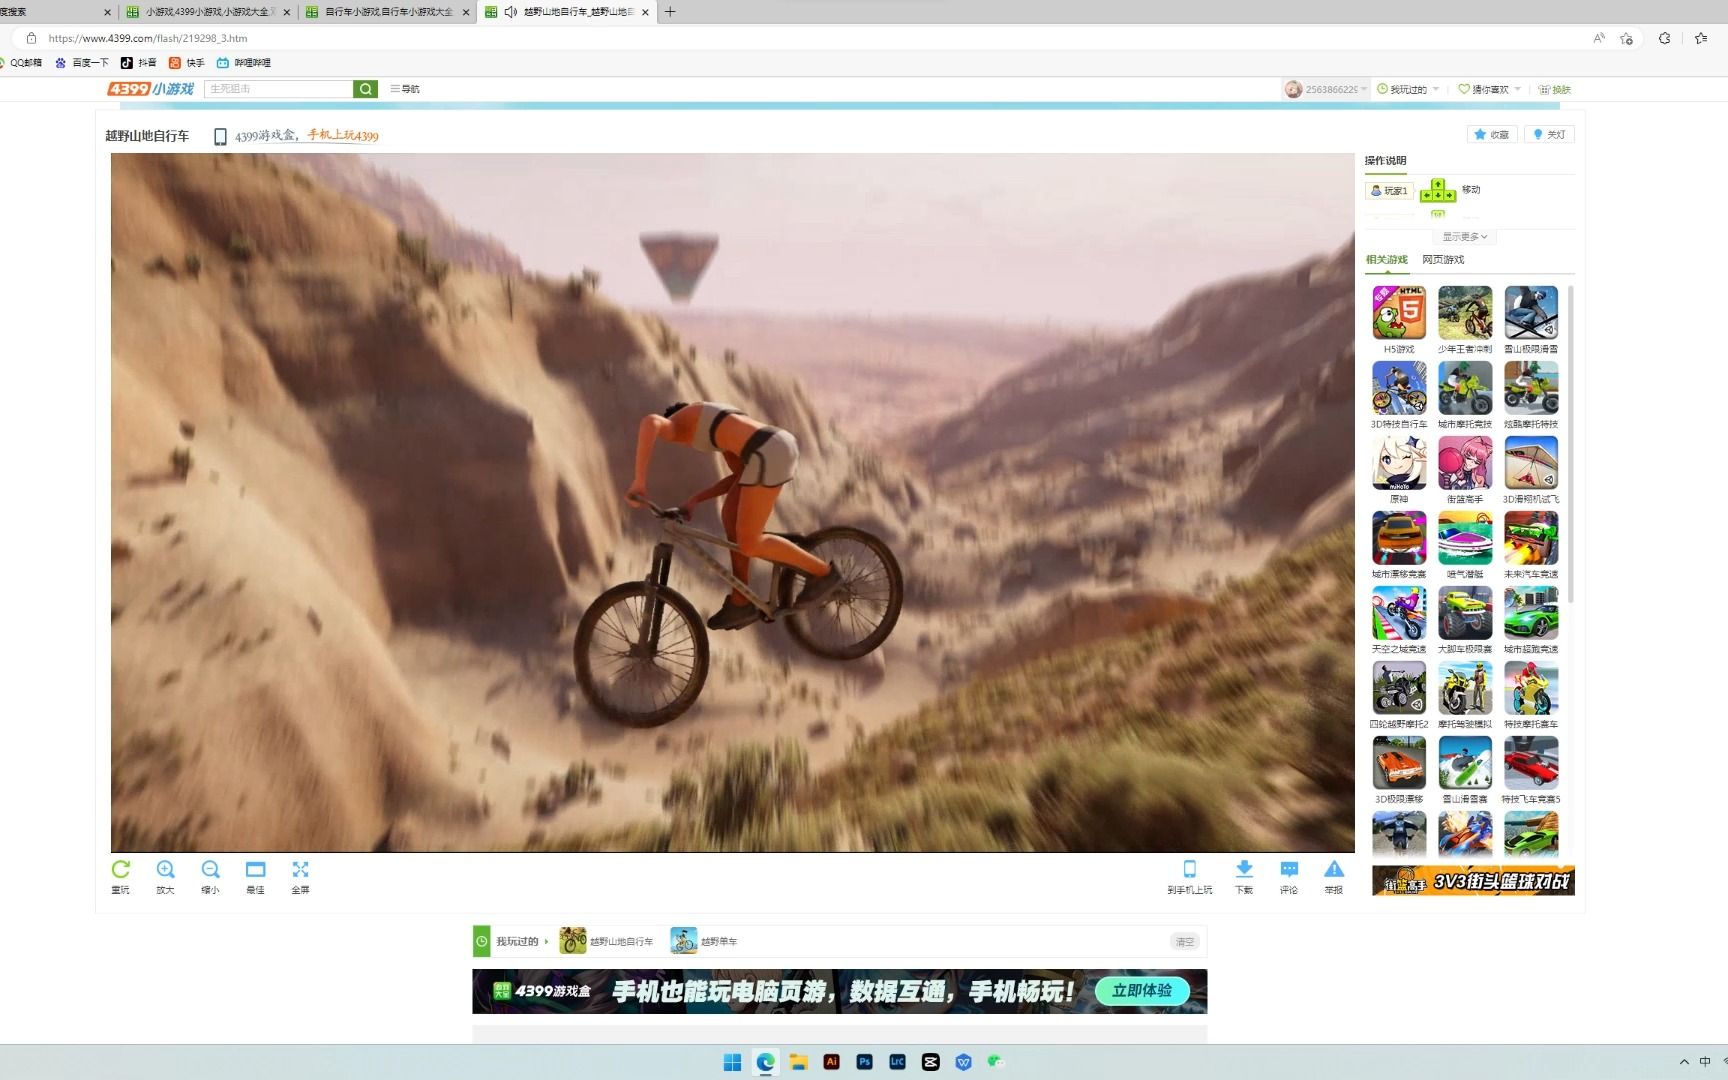This screenshot has width=1728, height=1080.
Task: Open the 3D极限漂移 game thumbnail
Action: pos(1399,762)
